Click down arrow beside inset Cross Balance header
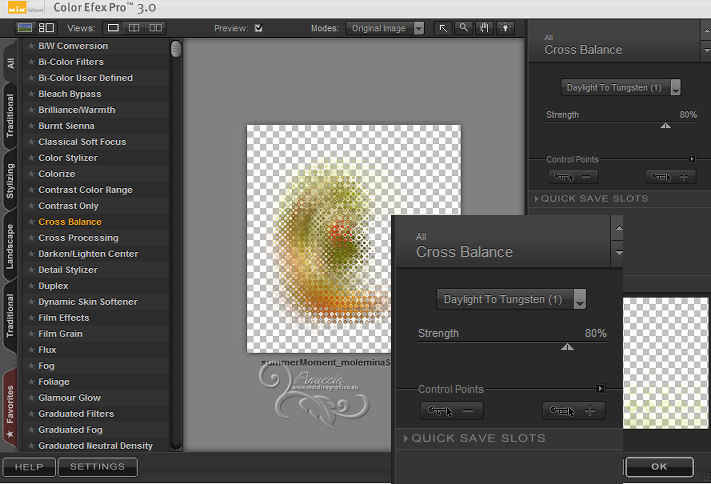Image resolution: width=711 pixels, height=484 pixels. pyautogui.click(x=619, y=253)
